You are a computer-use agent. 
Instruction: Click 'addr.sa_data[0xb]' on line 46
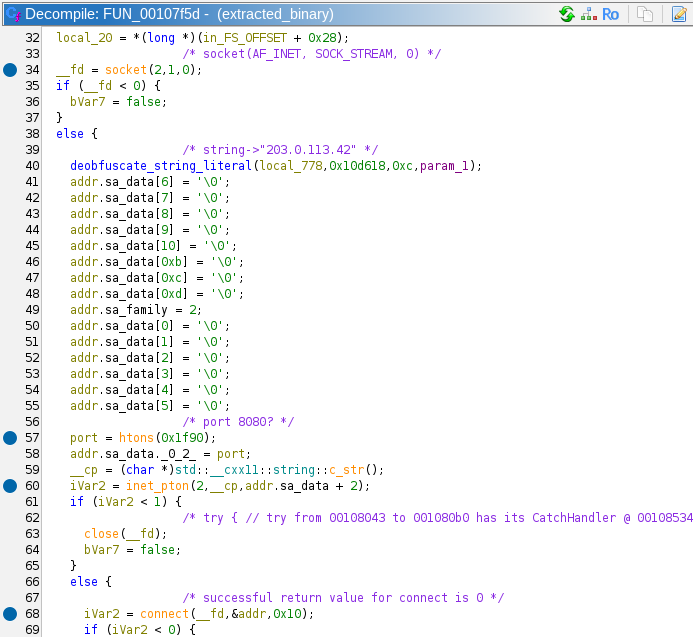[129, 262]
